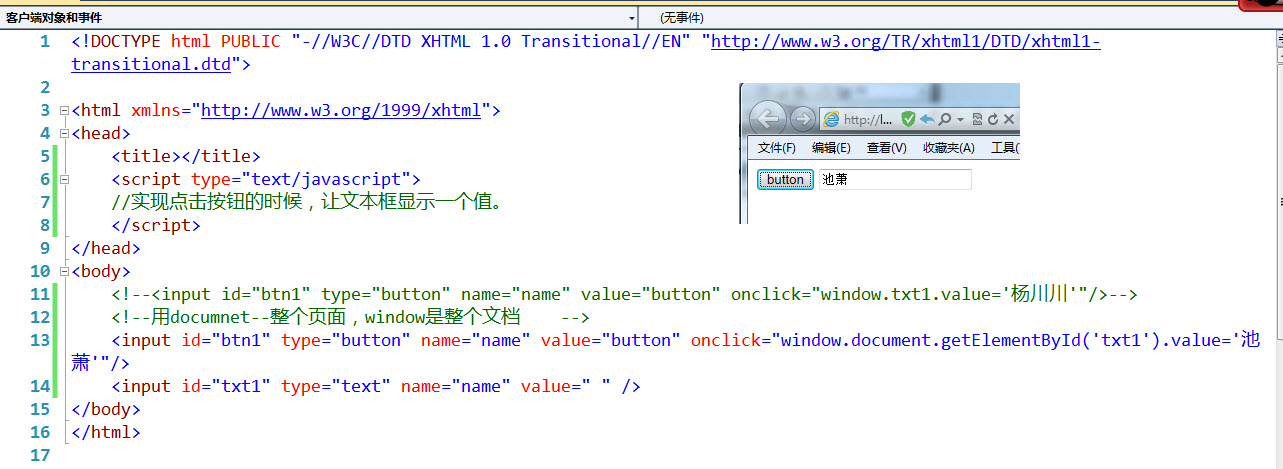Image resolution: width=1283 pixels, height=469 pixels.
Task: Click the Internet Explorer logo in address bar
Action: tap(831, 119)
